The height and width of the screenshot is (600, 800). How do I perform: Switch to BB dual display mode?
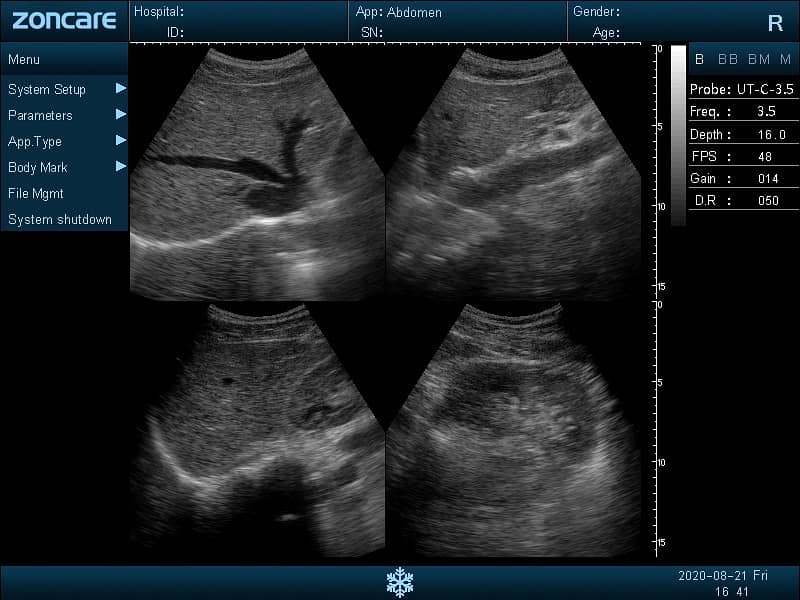point(728,59)
